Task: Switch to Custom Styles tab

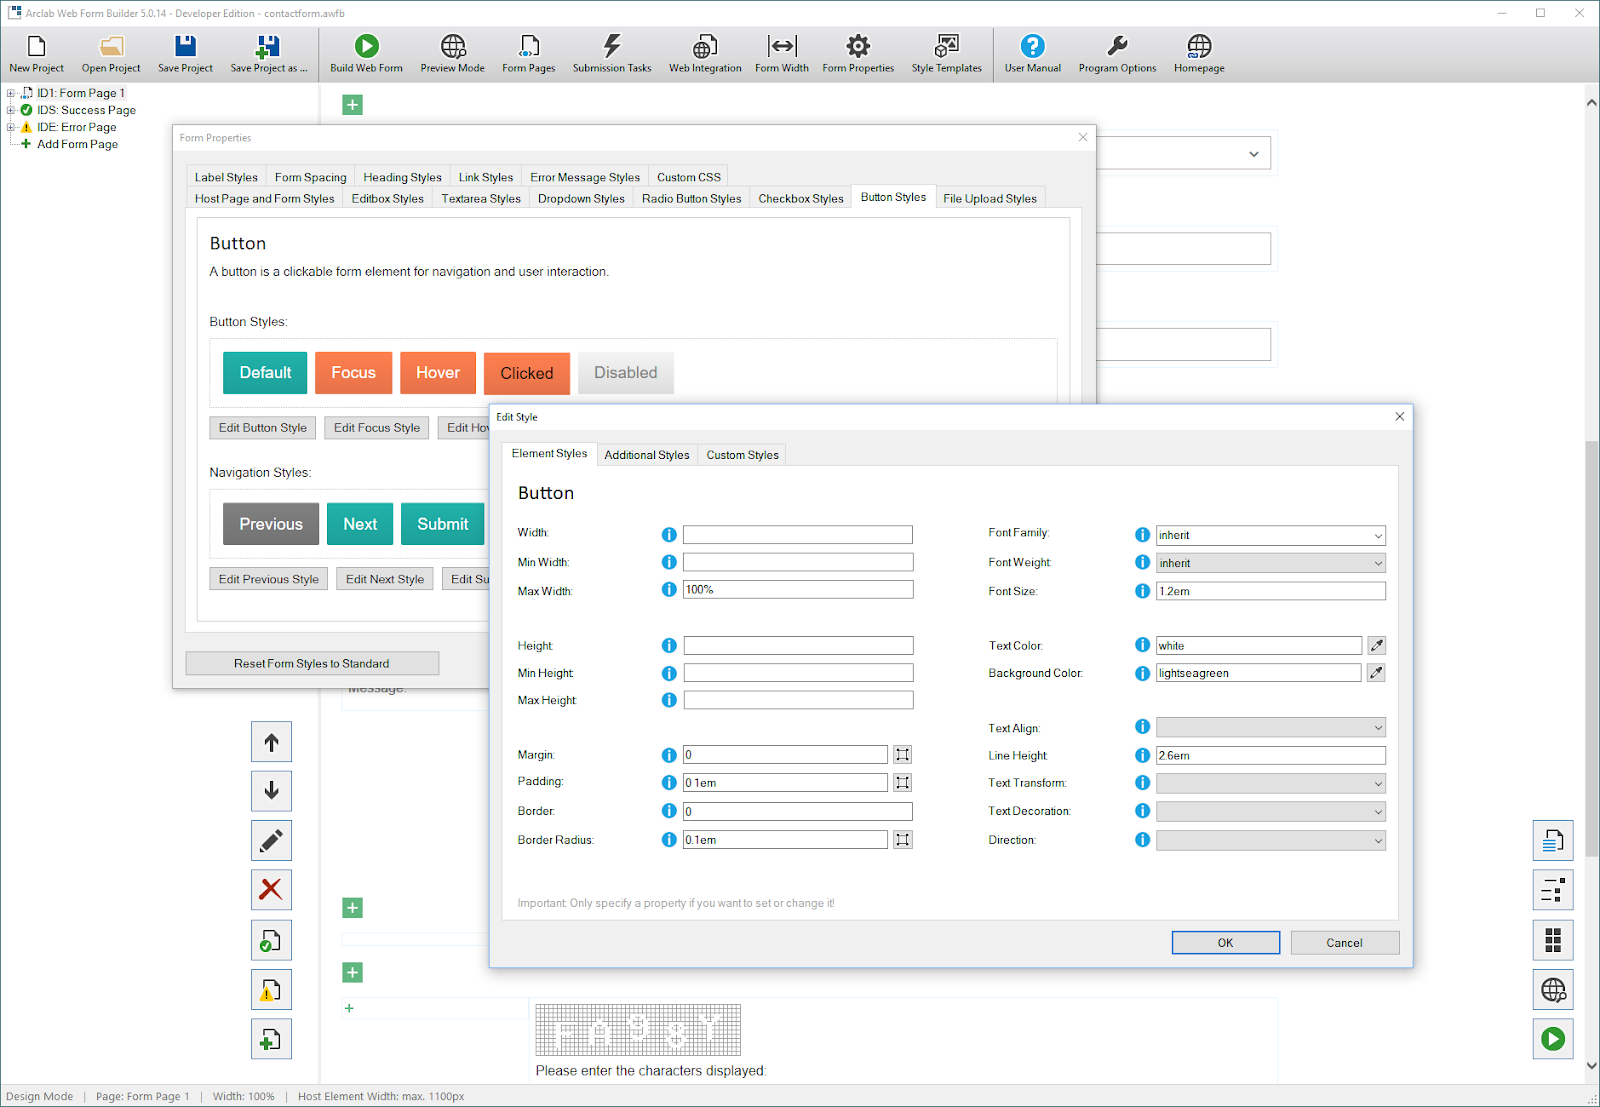Action: click(742, 455)
